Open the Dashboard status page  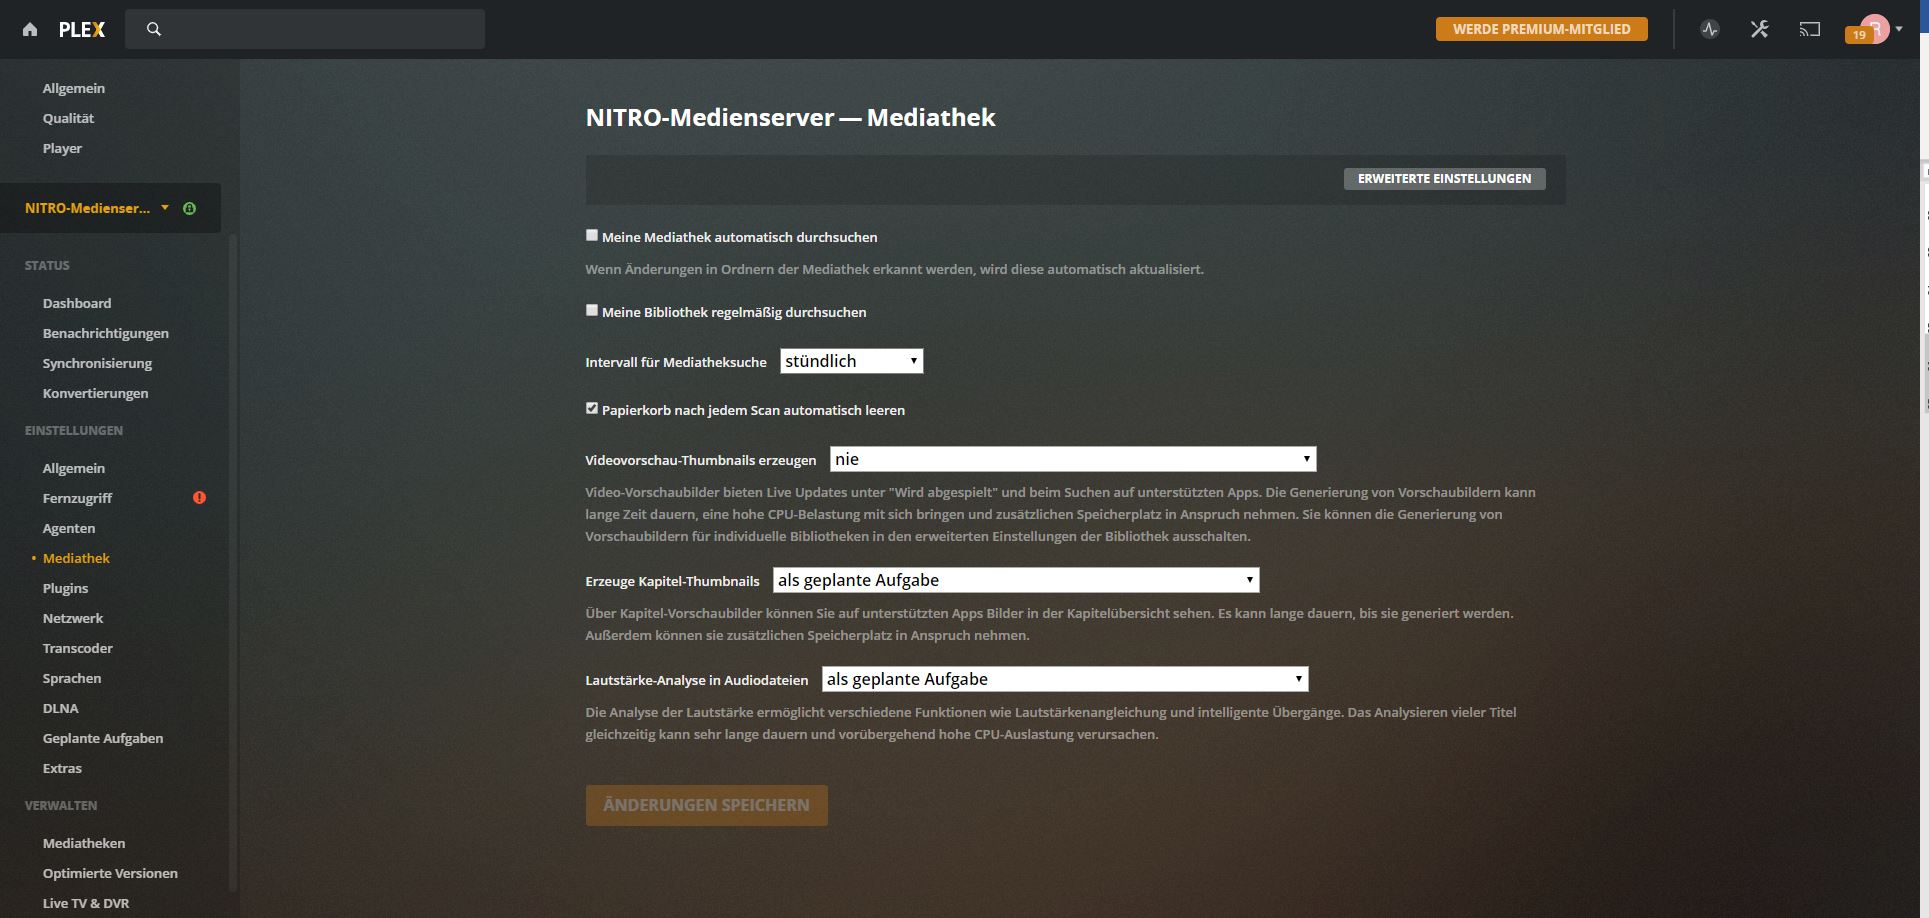[77, 303]
